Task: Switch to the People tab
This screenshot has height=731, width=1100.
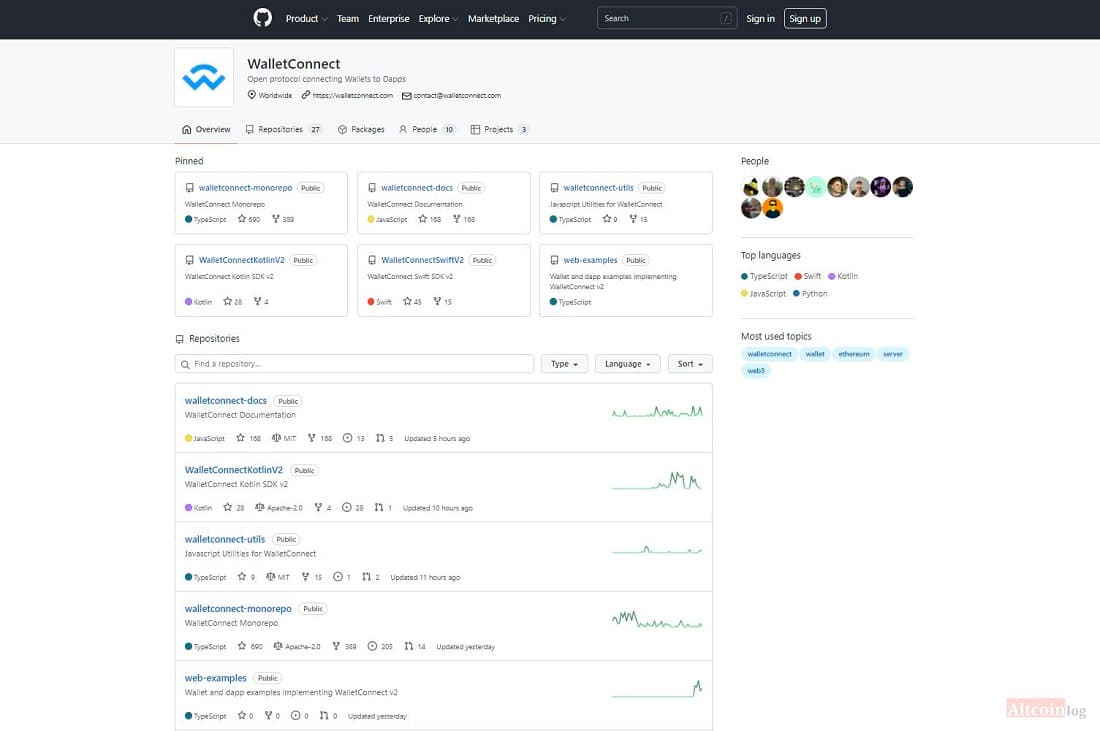Action: pyautogui.click(x=427, y=129)
